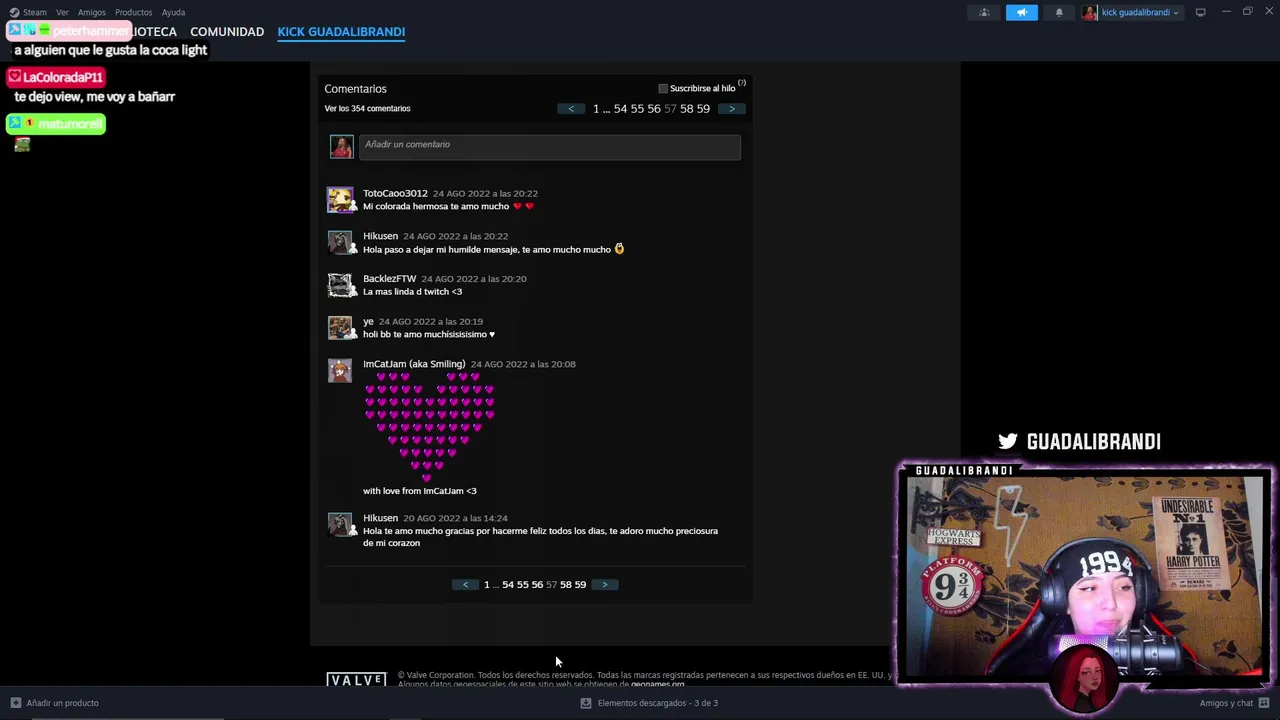The height and width of the screenshot is (720, 1280).
Task: Click the Añadir un producto label
Action: 62,703
